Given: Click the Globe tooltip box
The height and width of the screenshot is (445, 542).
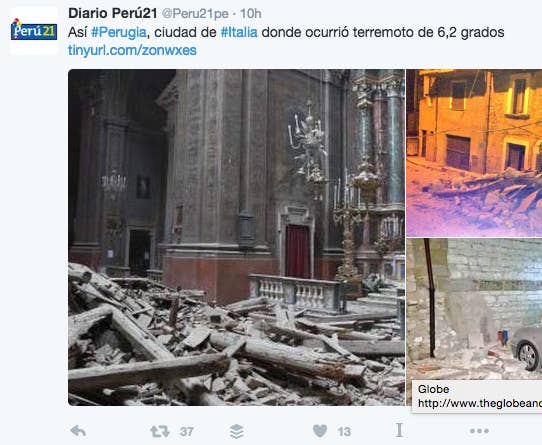Looking at the screenshot, I should [x=477, y=396].
